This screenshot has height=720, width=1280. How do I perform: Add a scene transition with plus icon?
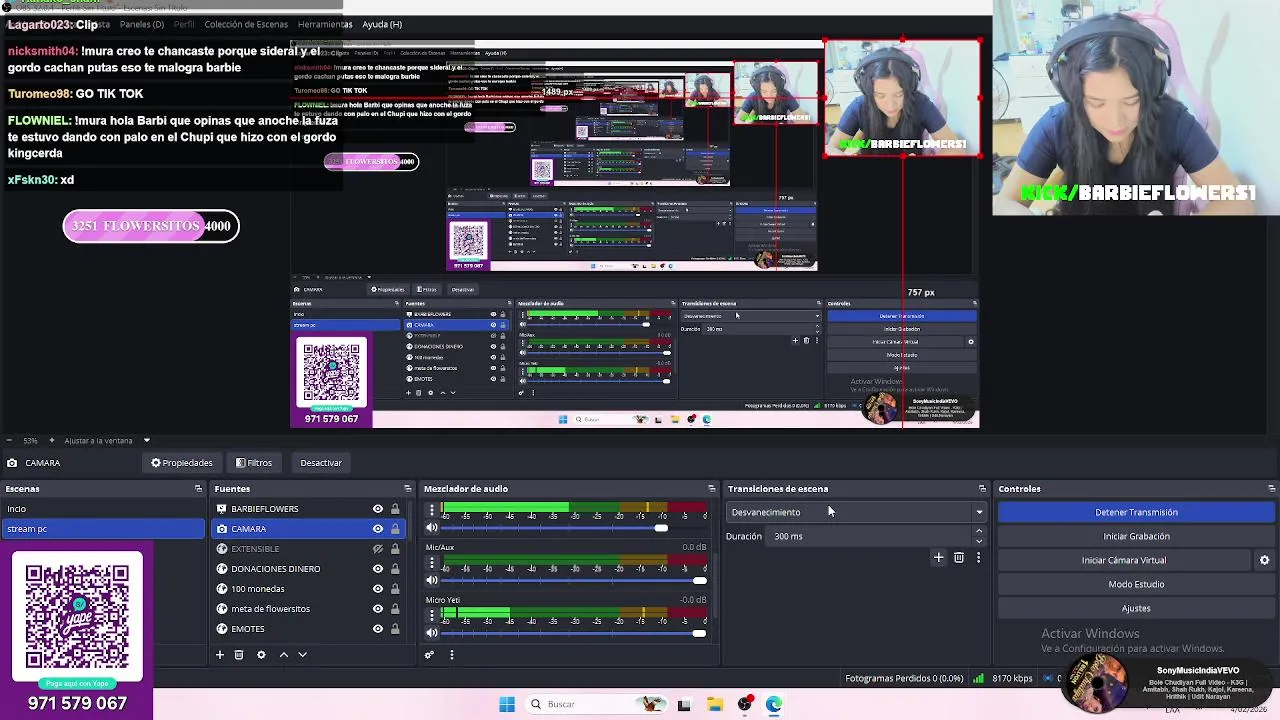tap(938, 558)
